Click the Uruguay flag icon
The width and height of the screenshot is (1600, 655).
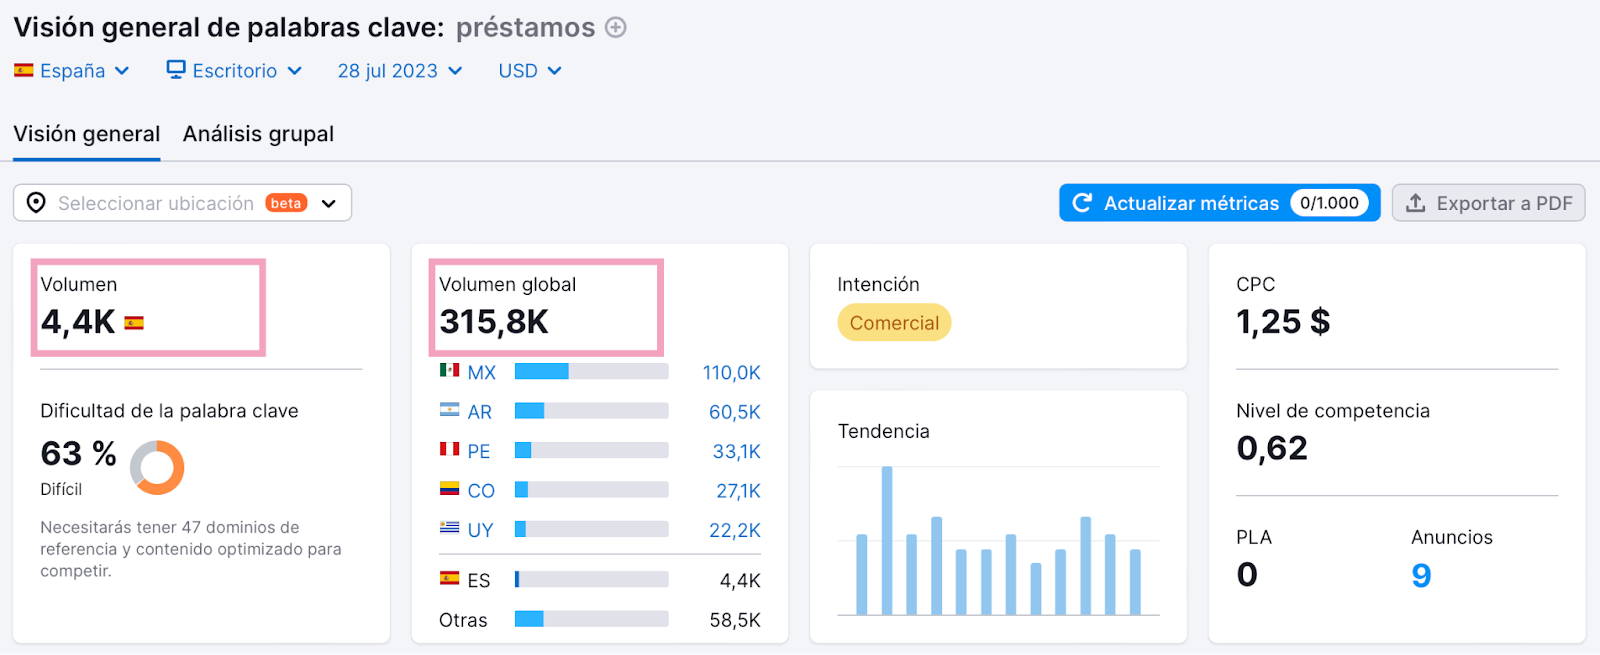[450, 528]
